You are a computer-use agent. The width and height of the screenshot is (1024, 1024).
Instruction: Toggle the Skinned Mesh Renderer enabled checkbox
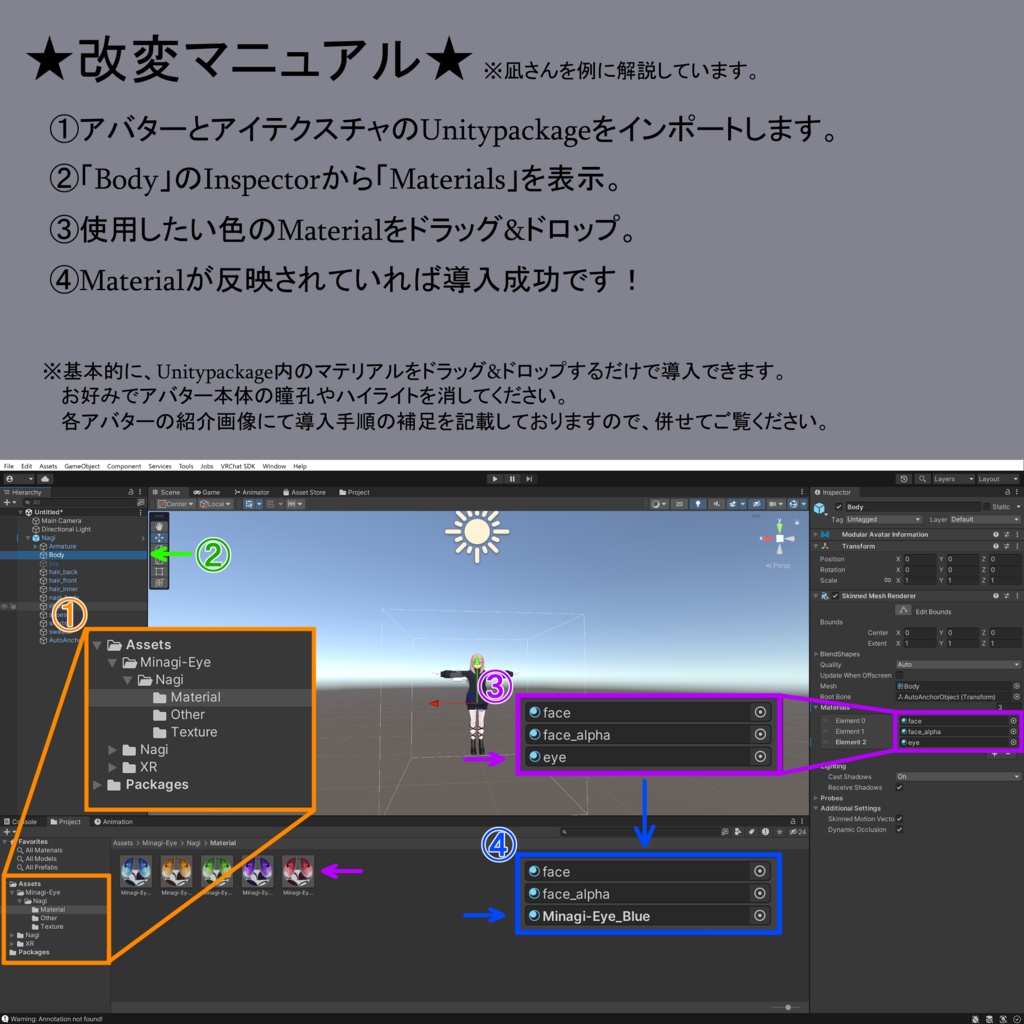(833, 596)
